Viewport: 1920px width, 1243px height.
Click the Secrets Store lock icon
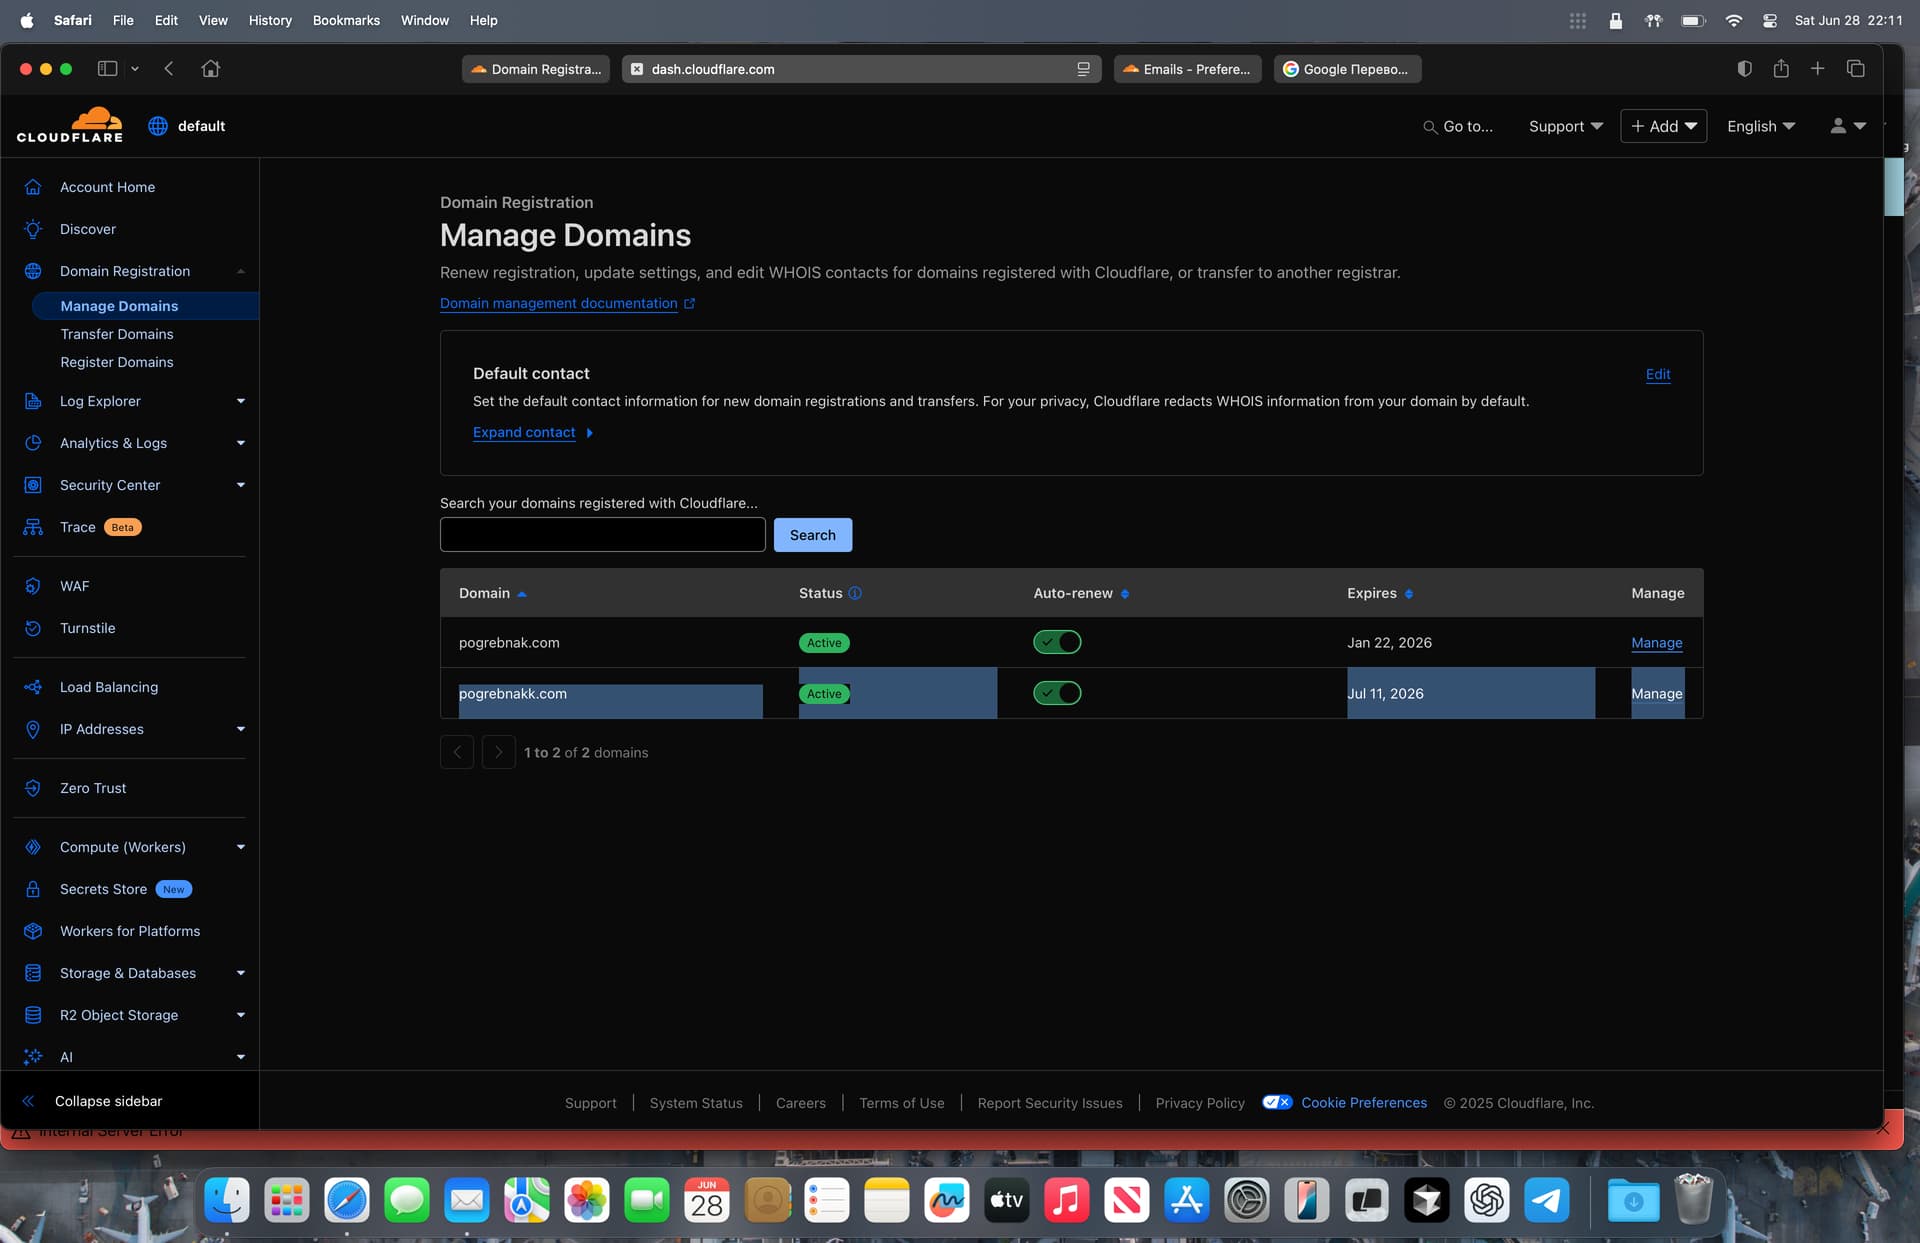coord(33,889)
